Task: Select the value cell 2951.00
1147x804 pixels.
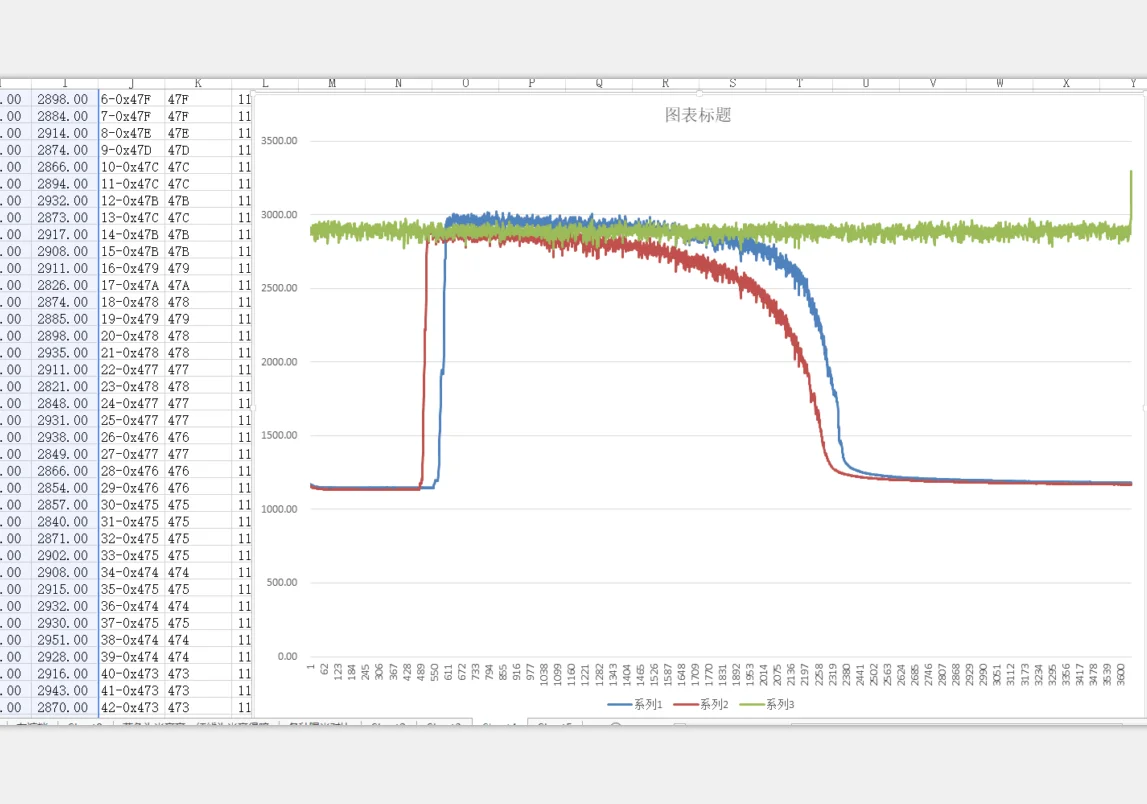Action: click(64, 639)
